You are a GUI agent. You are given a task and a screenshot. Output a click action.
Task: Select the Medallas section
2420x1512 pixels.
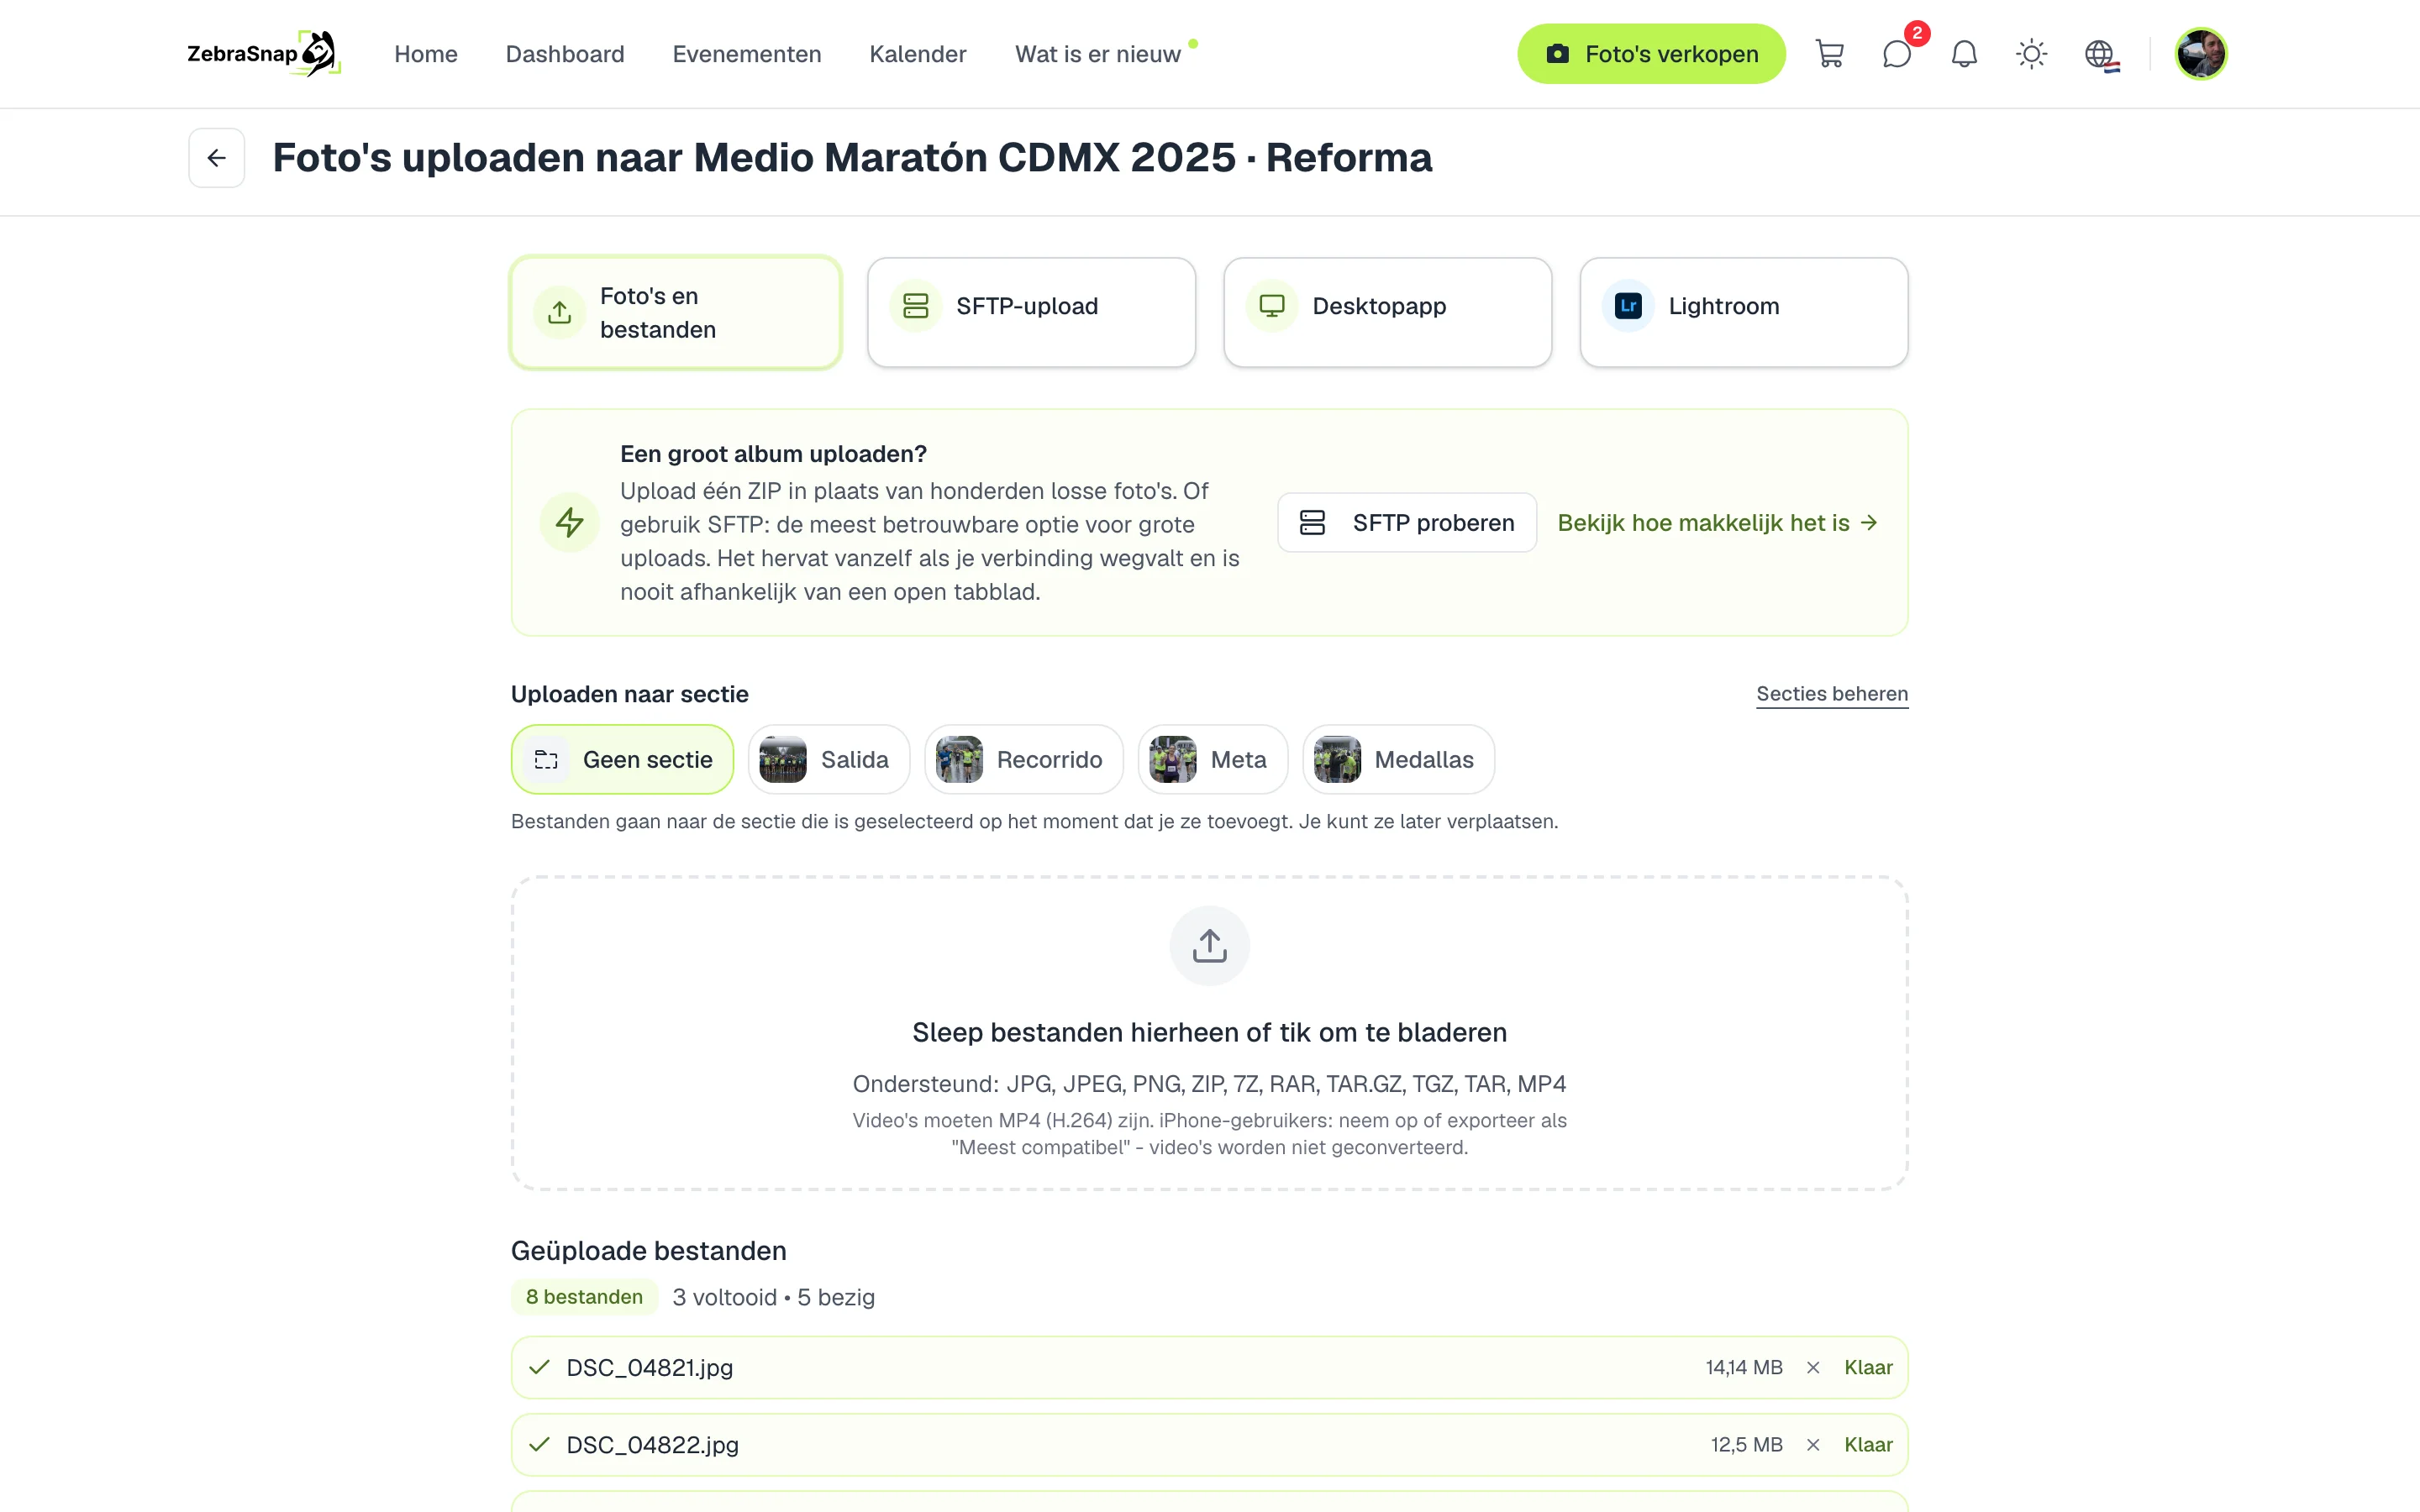pos(1398,760)
